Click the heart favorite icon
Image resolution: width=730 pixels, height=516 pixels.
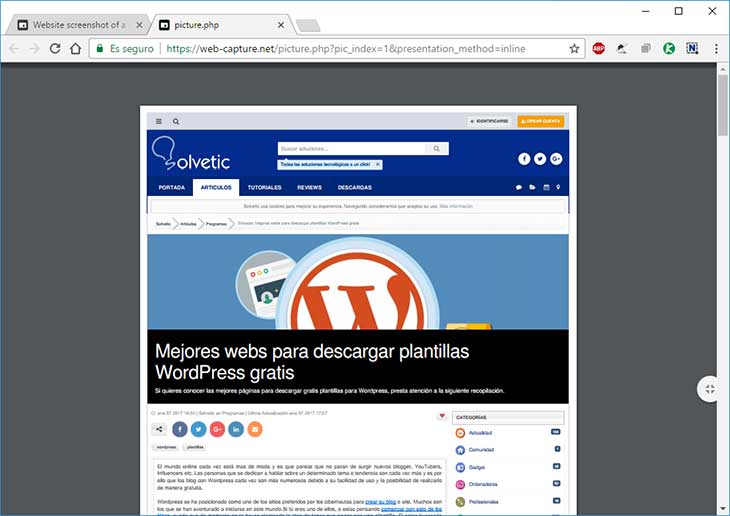442,415
